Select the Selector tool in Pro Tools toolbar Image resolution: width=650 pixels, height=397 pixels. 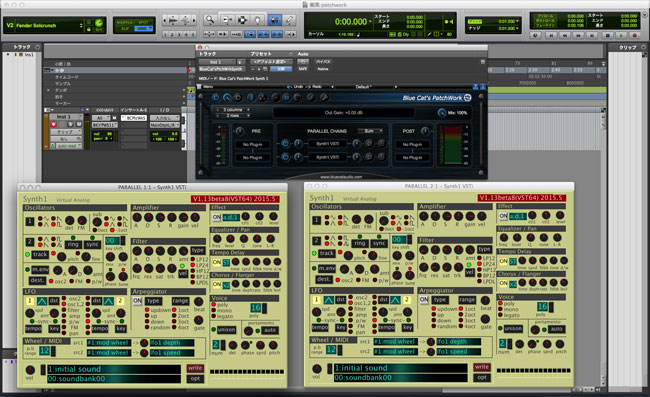[x=243, y=20]
